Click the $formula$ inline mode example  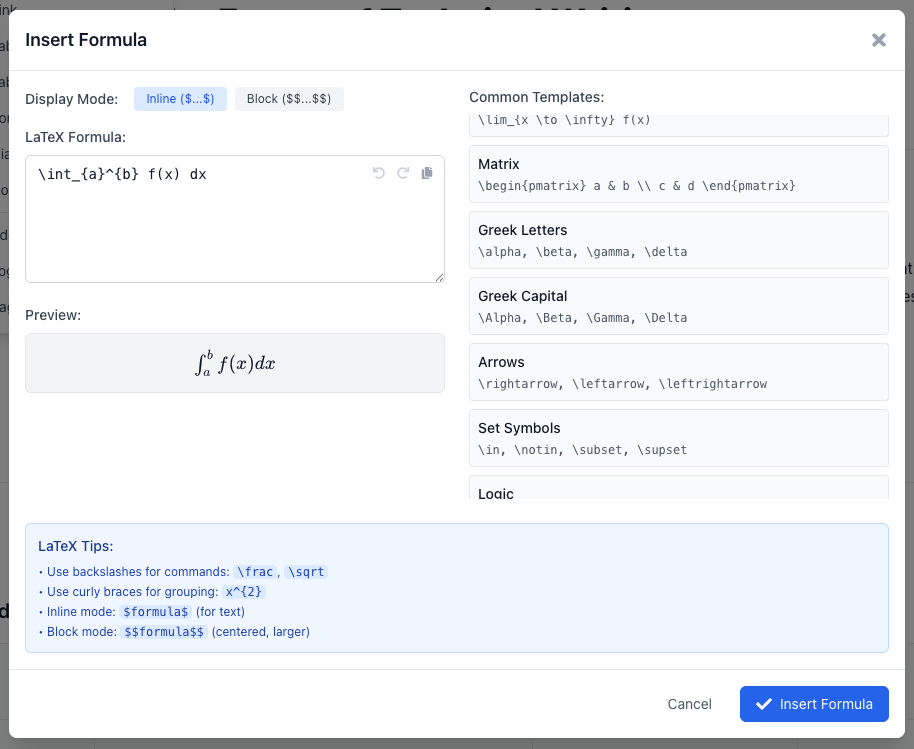pyautogui.click(x=156, y=611)
